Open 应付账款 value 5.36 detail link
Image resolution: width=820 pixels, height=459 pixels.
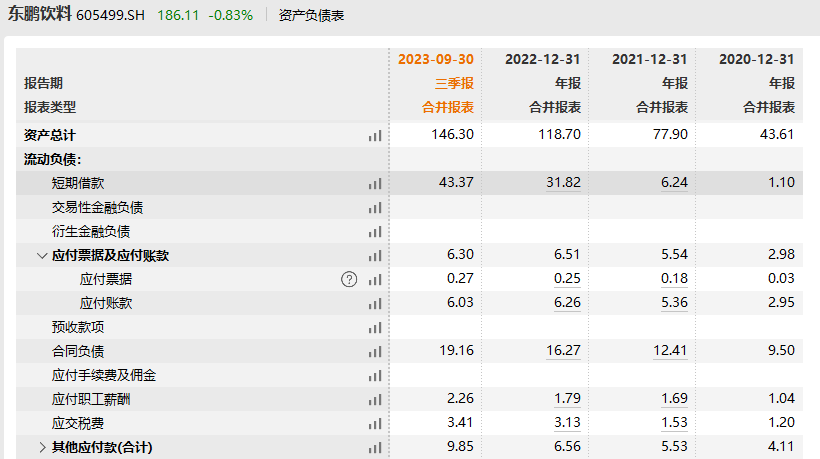point(674,303)
